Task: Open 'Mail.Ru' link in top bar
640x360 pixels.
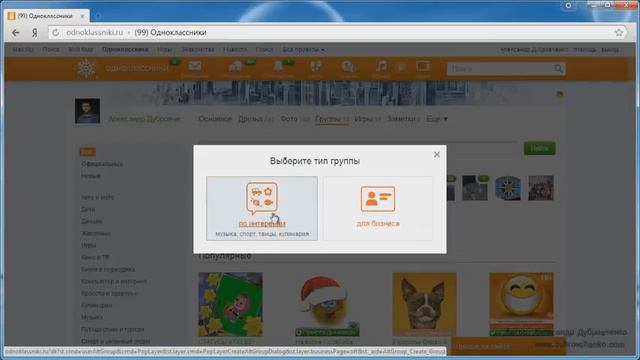Action: click(x=23, y=49)
